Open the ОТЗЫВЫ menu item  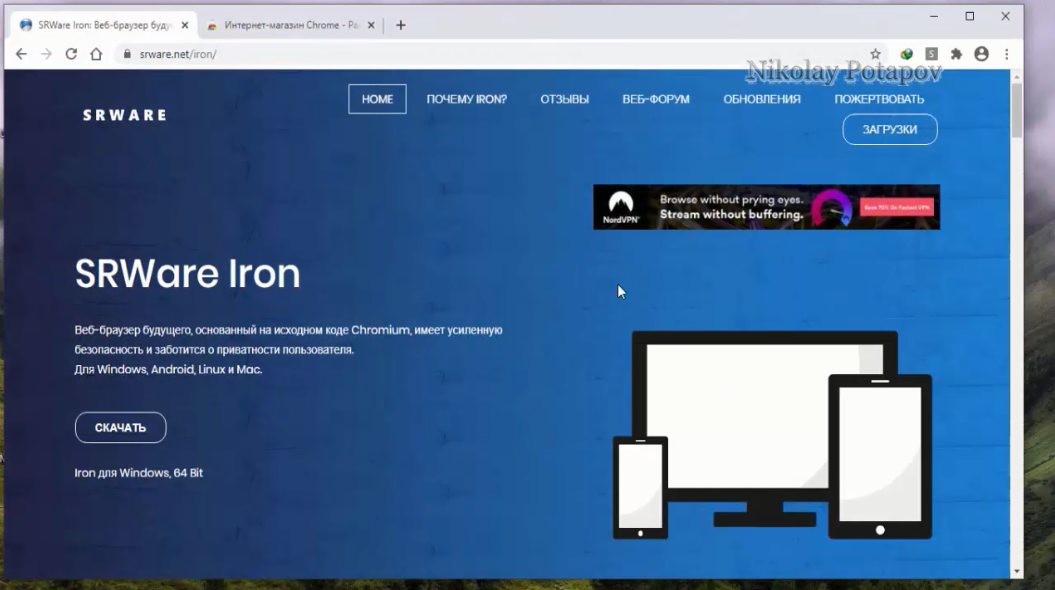(565, 99)
